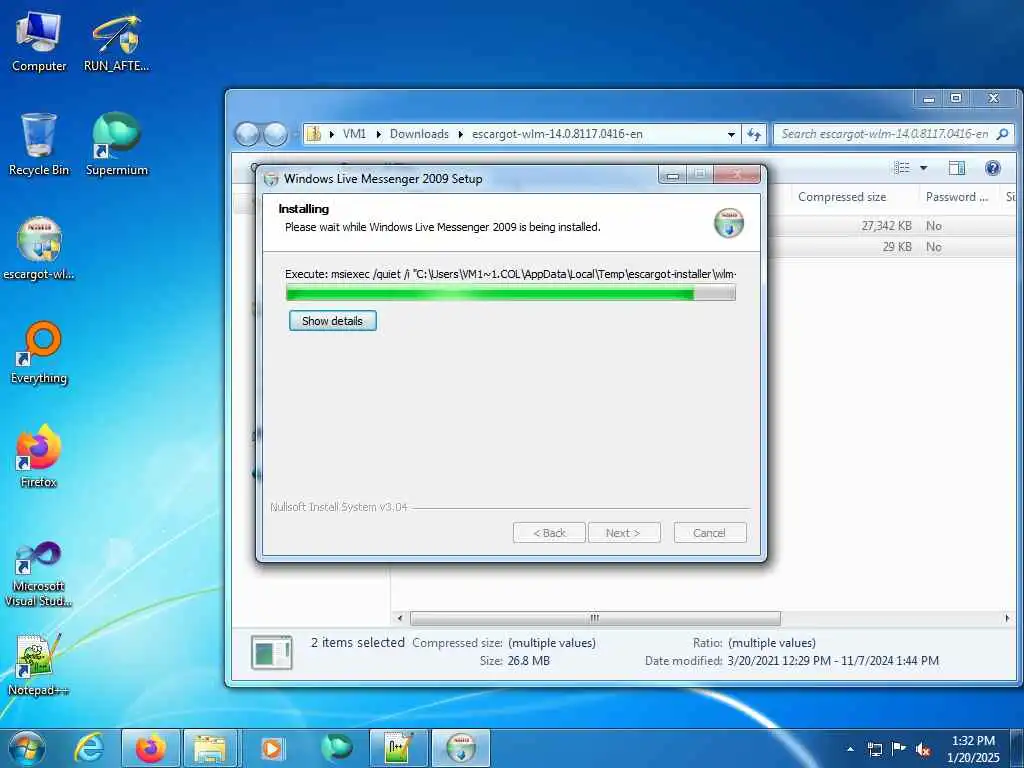Click the Explorer back navigation arrow
The height and width of the screenshot is (768, 1024).
(248, 135)
